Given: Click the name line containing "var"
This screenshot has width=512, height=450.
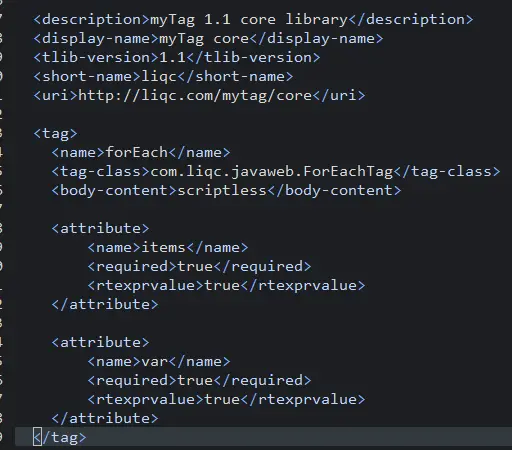Looking at the screenshot, I should [159, 361].
